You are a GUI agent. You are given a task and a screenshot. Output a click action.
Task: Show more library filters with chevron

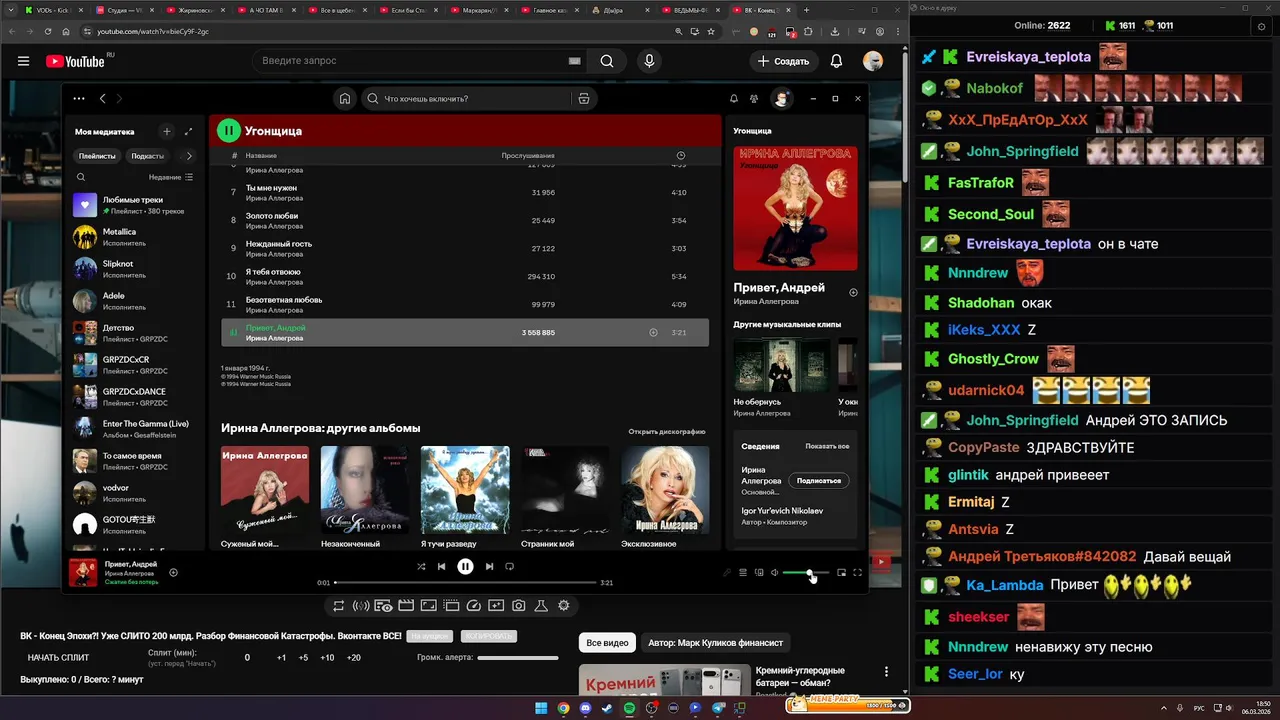189,156
